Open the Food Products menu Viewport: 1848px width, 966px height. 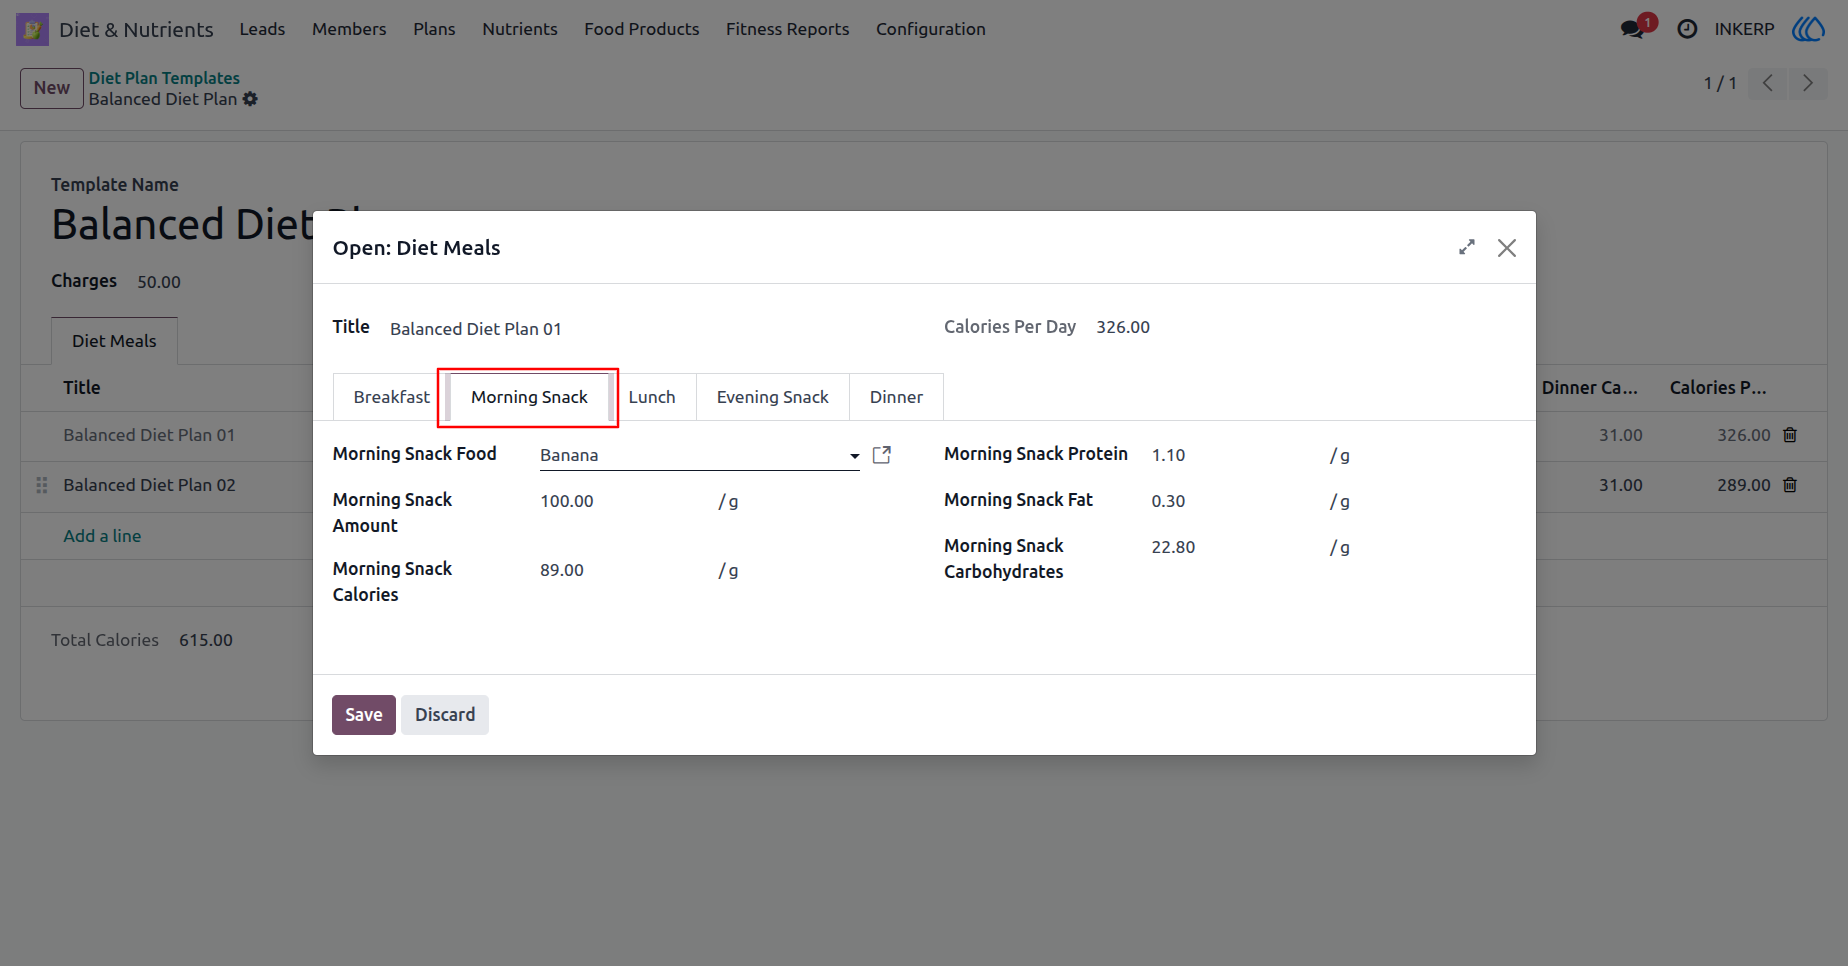[x=642, y=29]
